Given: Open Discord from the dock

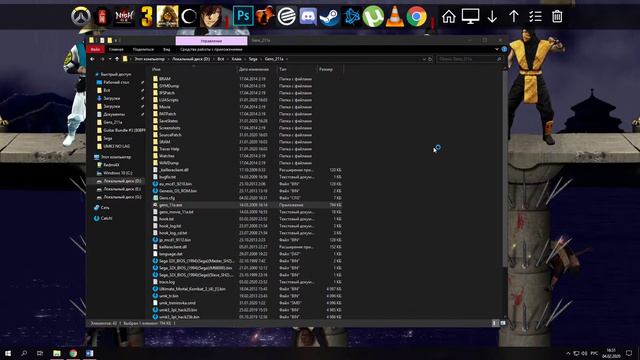Looking at the screenshot, I should click(x=308, y=17).
